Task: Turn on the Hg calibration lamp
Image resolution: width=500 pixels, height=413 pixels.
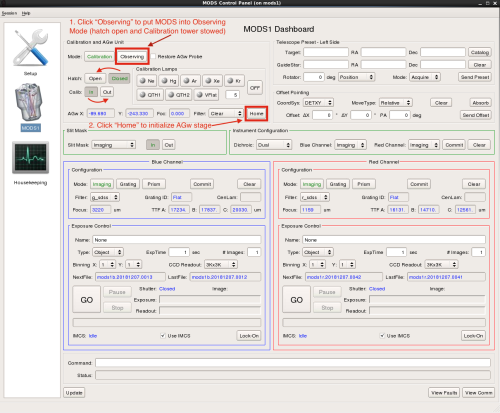Action: click(169, 81)
